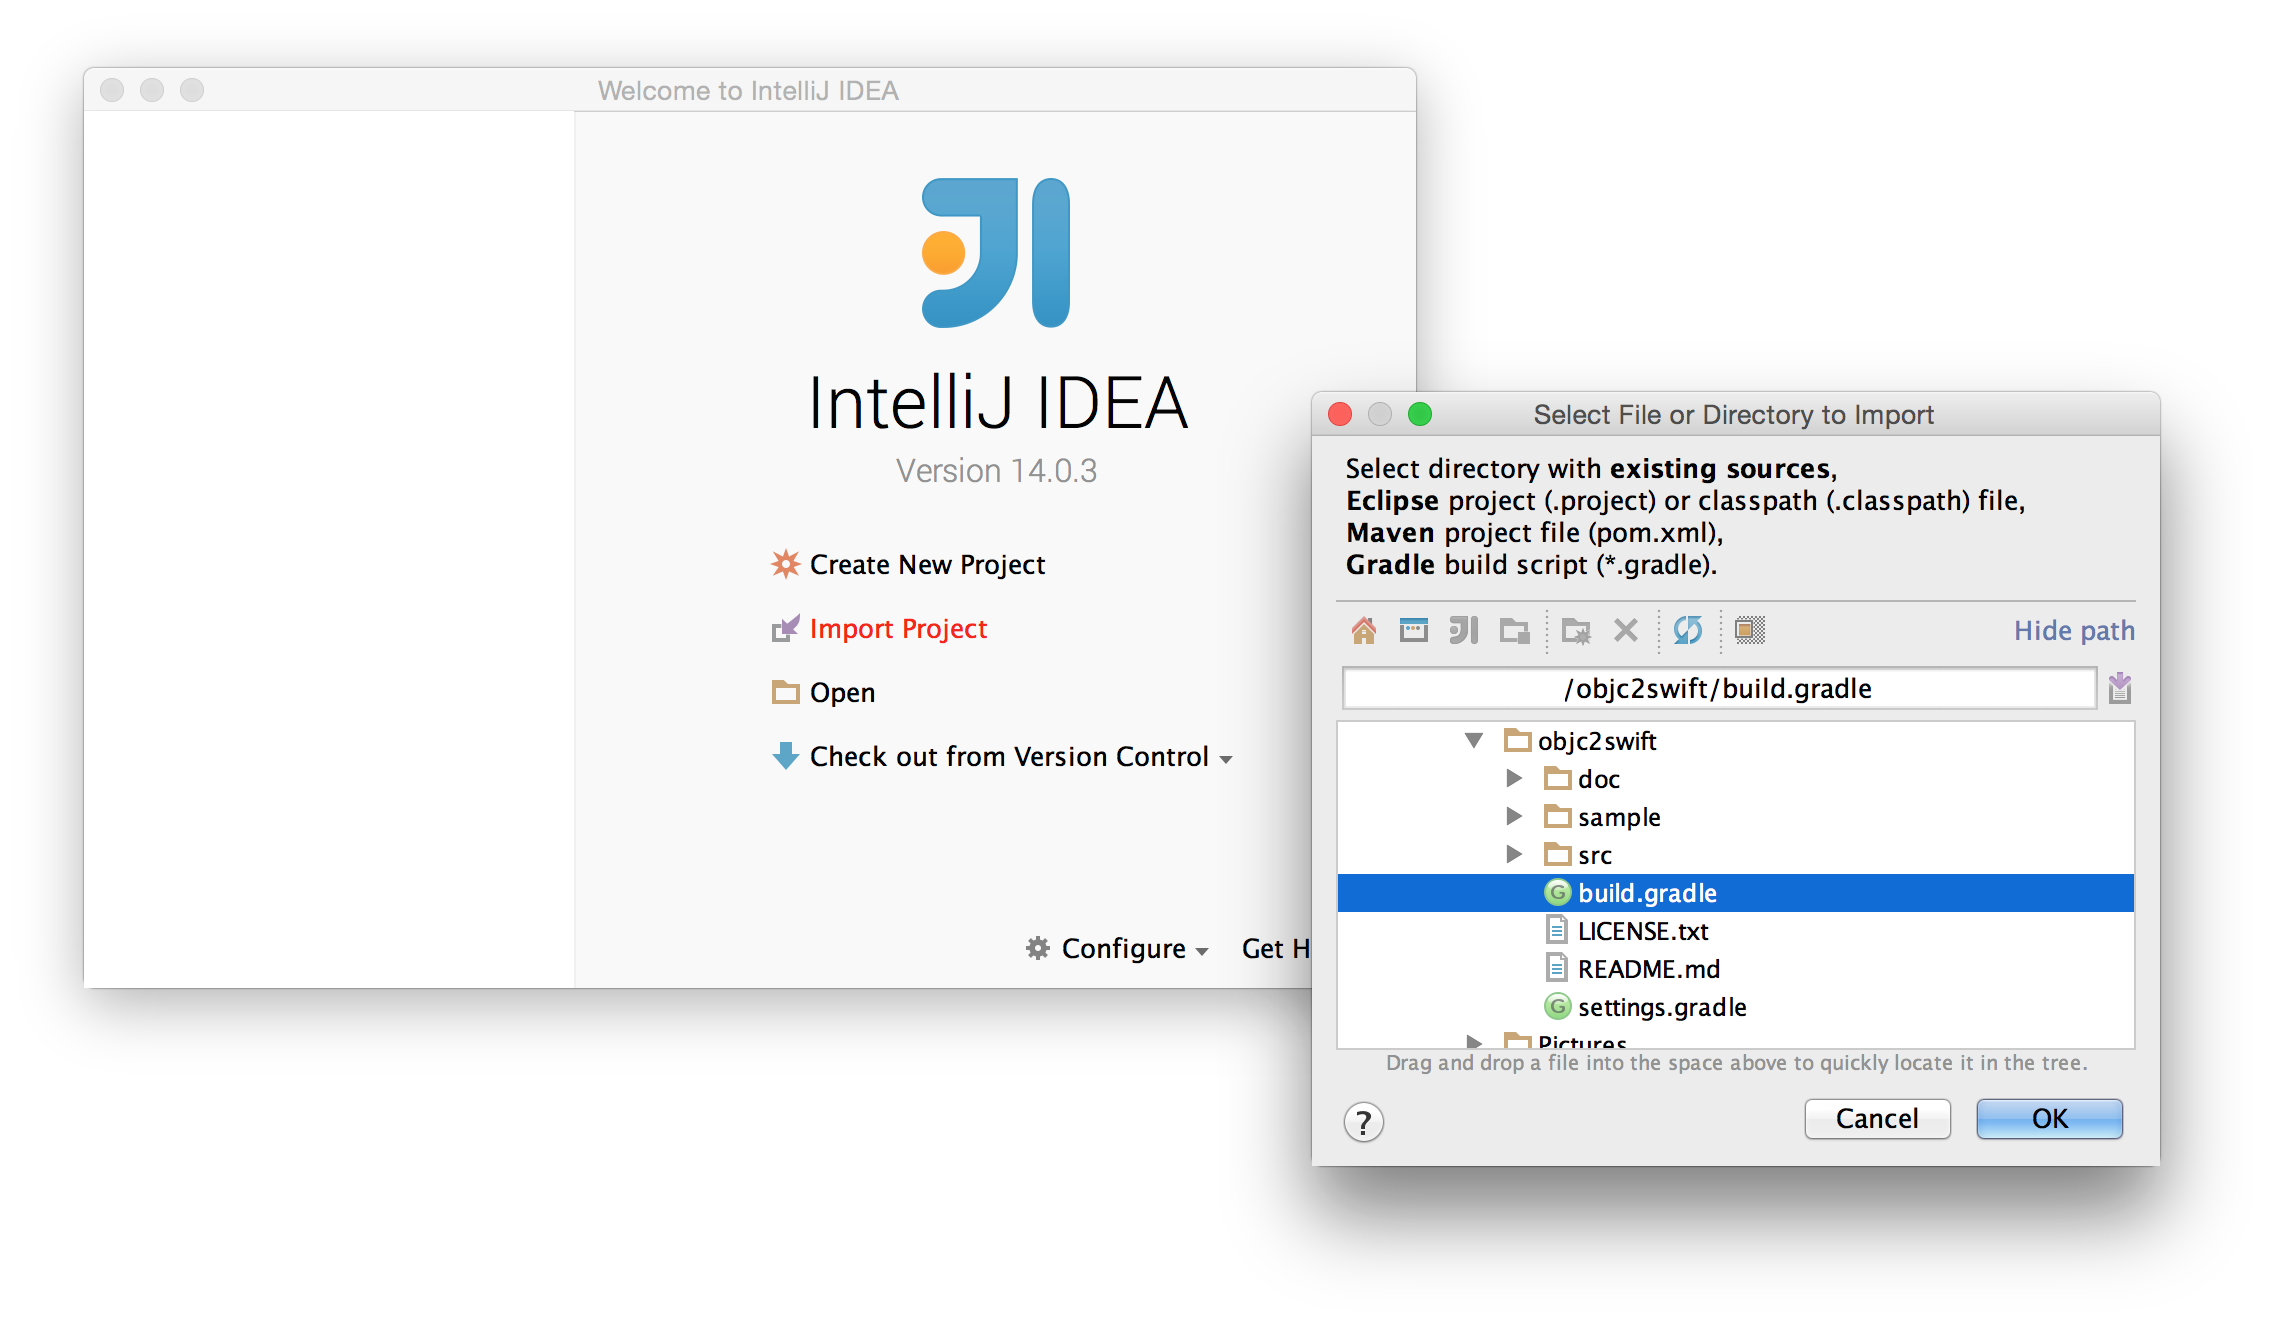Image resolution: width=2272 pixels, height=1326 pixels.
Task: Toggle show hidden files and directories
Action: click(x=1749, y=630)
